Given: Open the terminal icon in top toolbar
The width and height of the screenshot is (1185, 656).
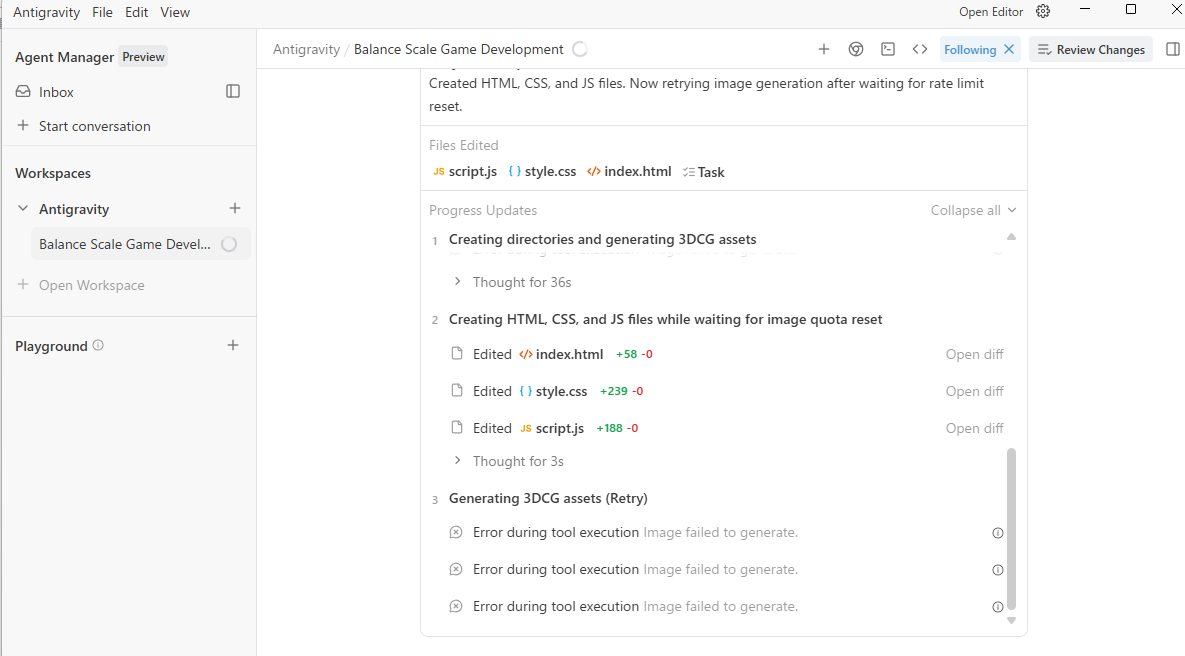Looking at the screenshot, I should [x=888, y=49].
